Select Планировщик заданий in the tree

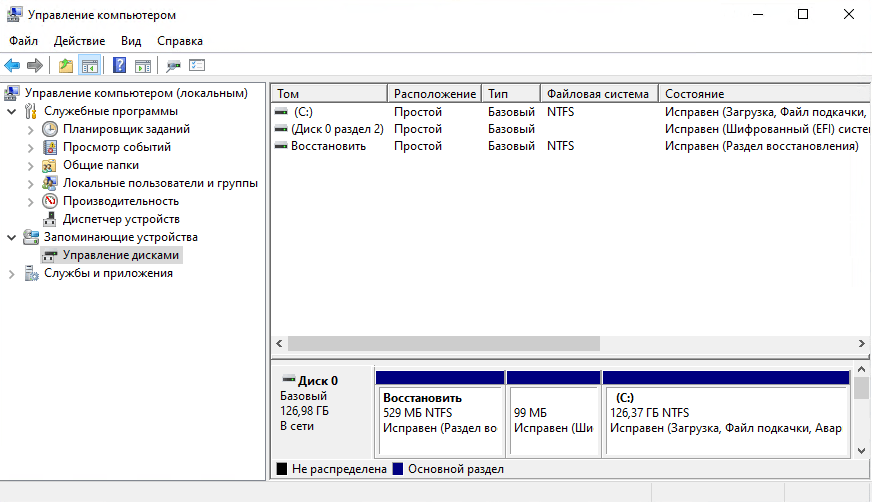[126, 129]
